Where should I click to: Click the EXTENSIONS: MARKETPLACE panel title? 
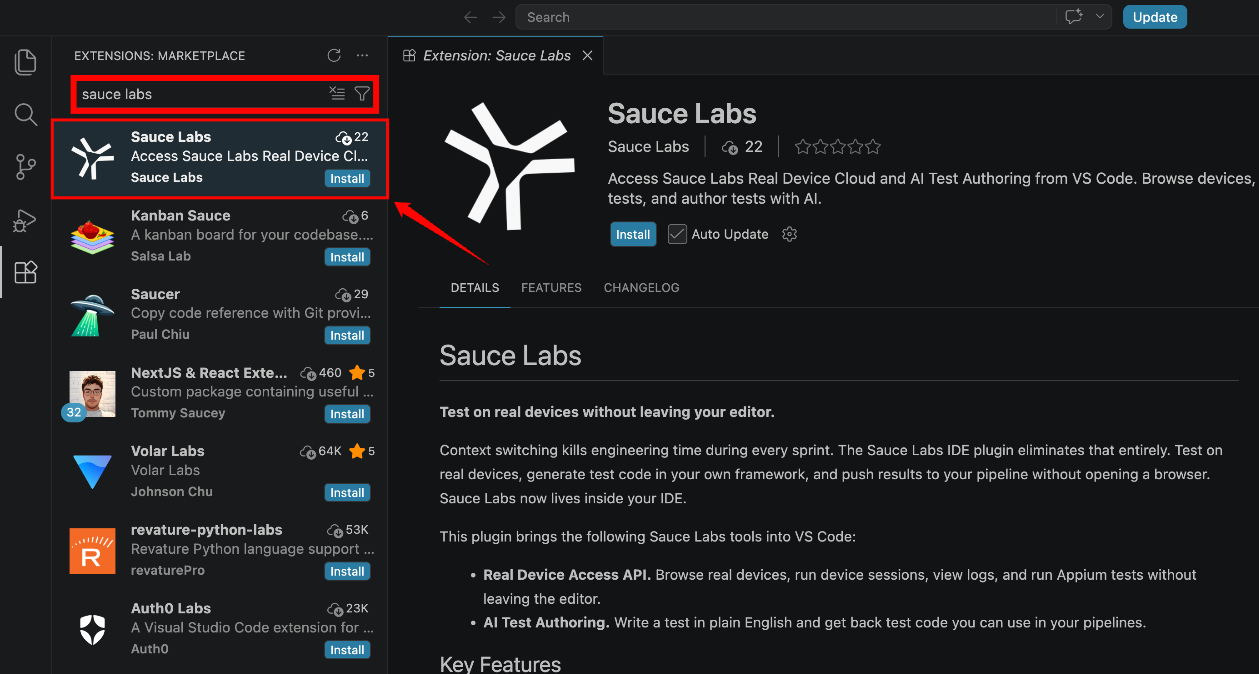159,56
